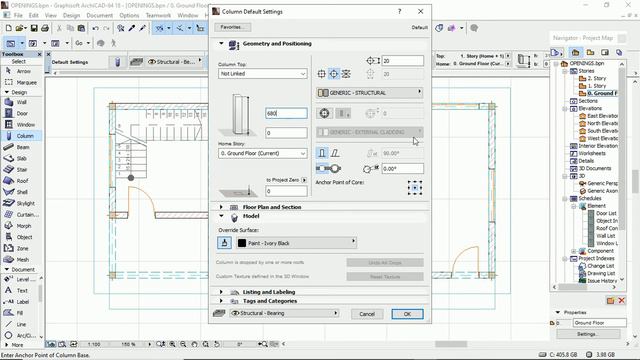The height and width of the screenshot is (360, 640).
Task: Open the View menu
Action: click(51, 15)
